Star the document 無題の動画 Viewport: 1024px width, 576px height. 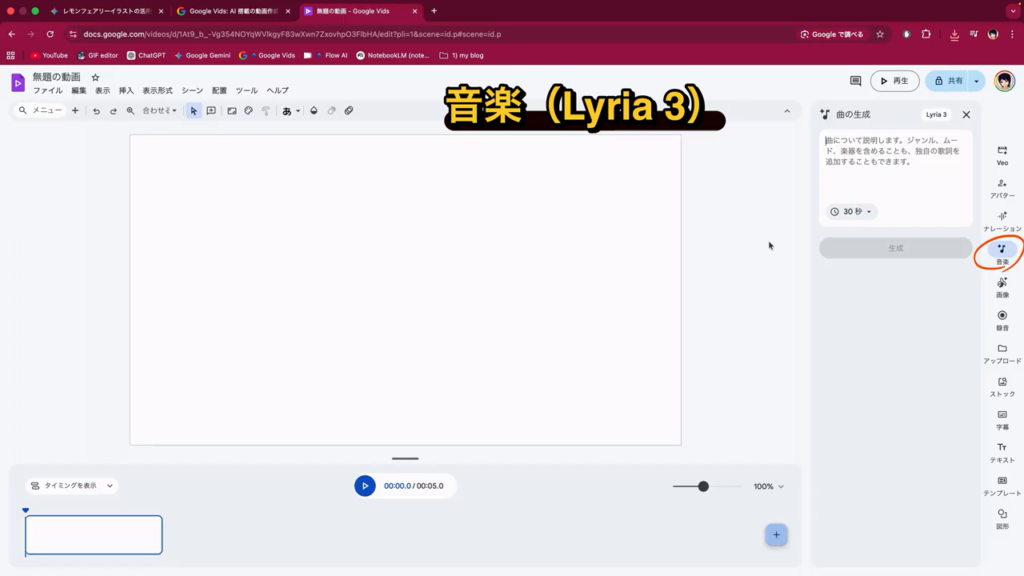point(96,77)
